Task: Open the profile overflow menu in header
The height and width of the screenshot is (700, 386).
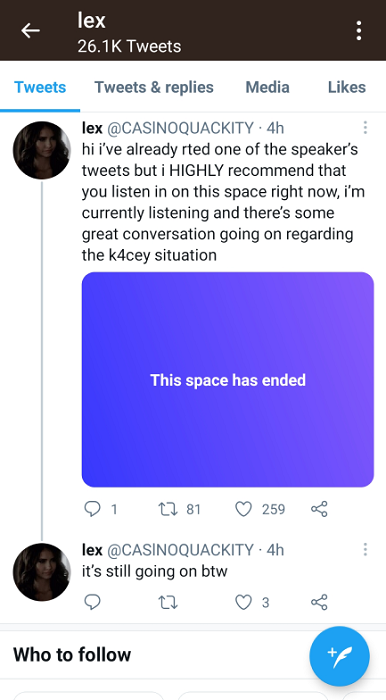Action: point(359,30)
